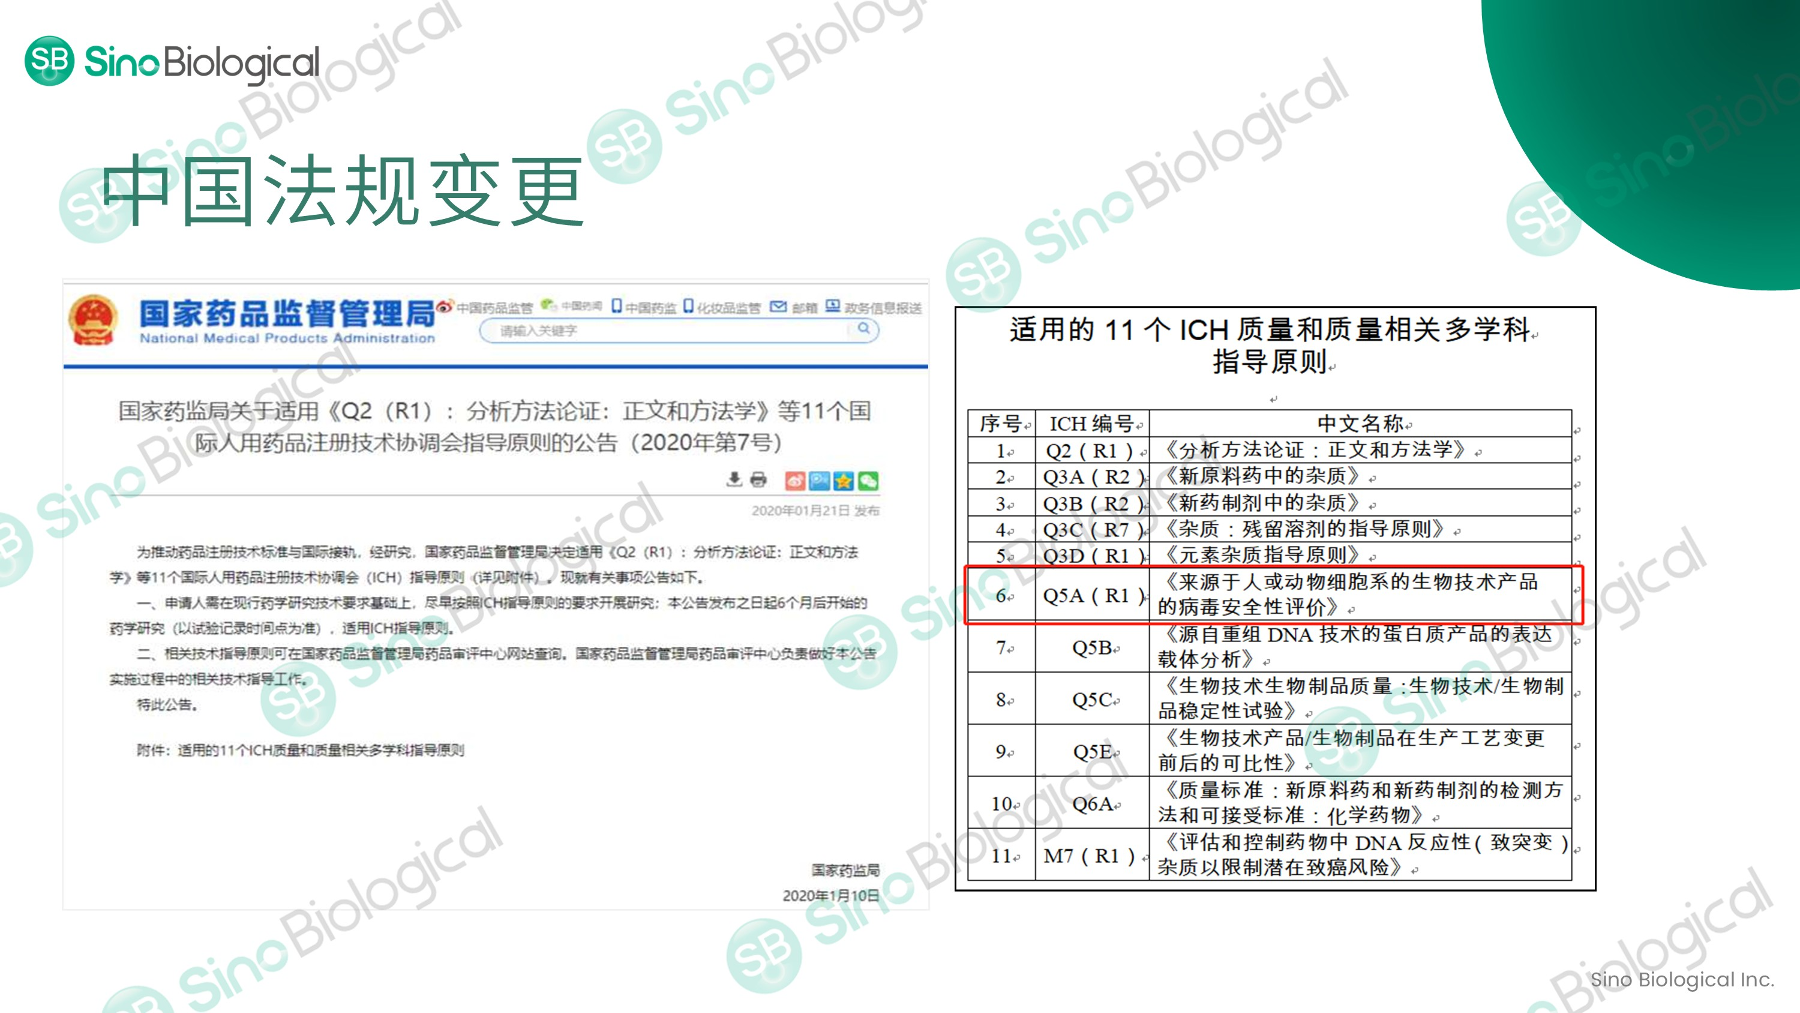The height and width of the screenshot is (1013, 1800).
Task: Open the WeChat icon beside 中国药闻
Action: 548,305
